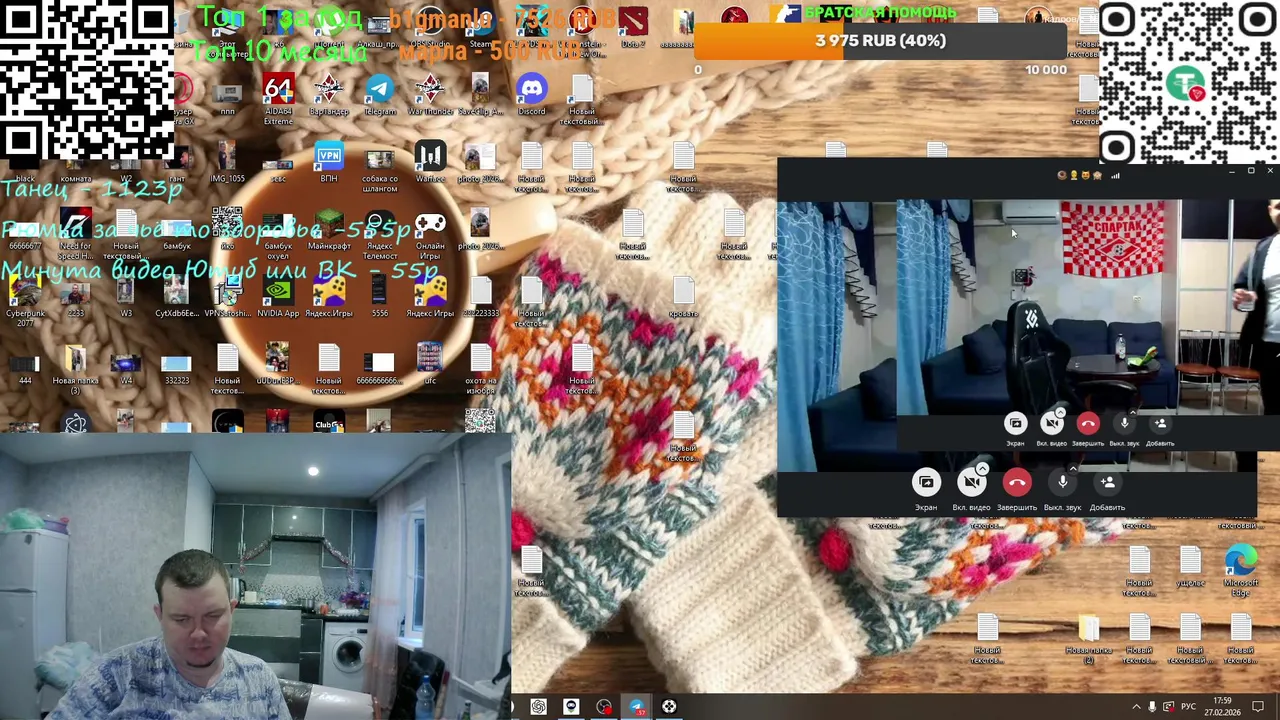
Task: Expand camera options arrow above Вкл. видео
Action: [x=982, y=468]
